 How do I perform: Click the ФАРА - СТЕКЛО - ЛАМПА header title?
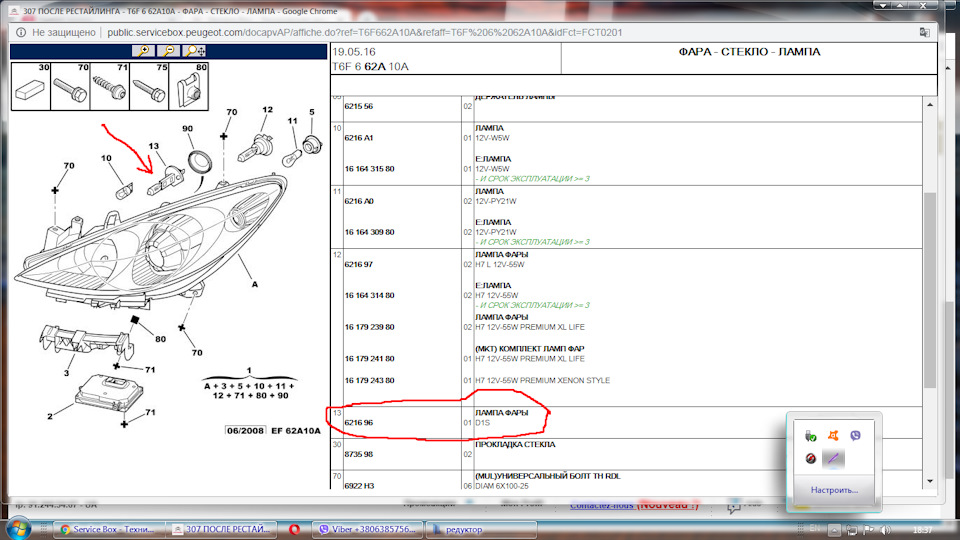[749, 52]
